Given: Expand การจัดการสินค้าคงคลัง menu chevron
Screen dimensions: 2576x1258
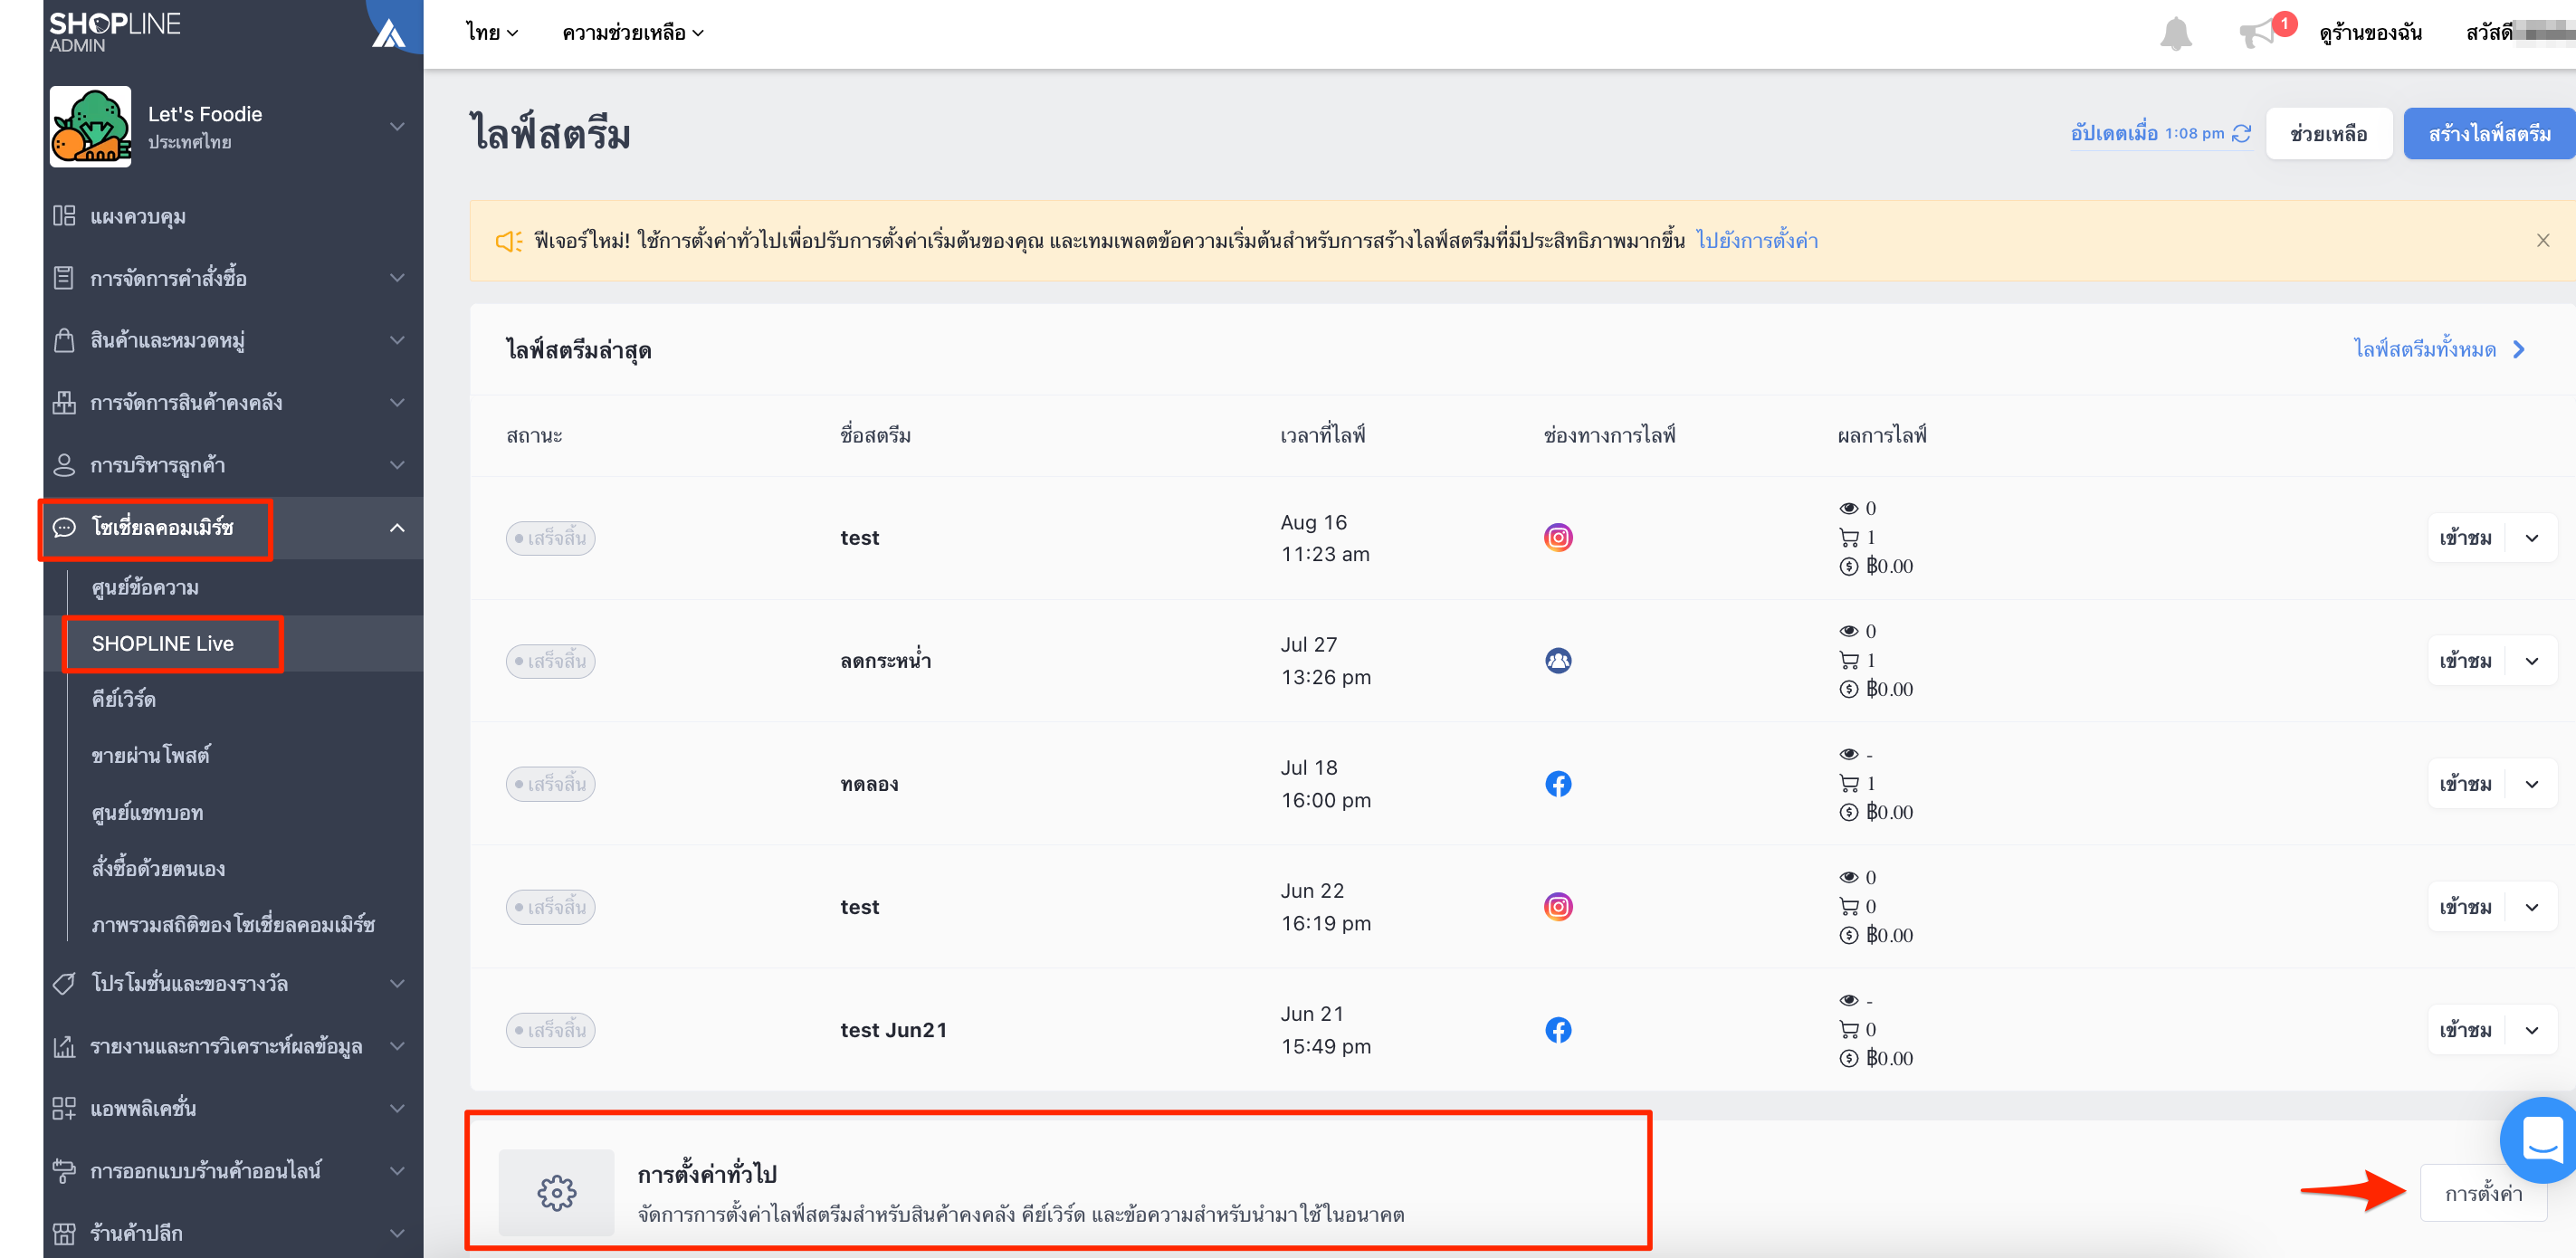Looking at the screenshot, I should click(397, 402).
